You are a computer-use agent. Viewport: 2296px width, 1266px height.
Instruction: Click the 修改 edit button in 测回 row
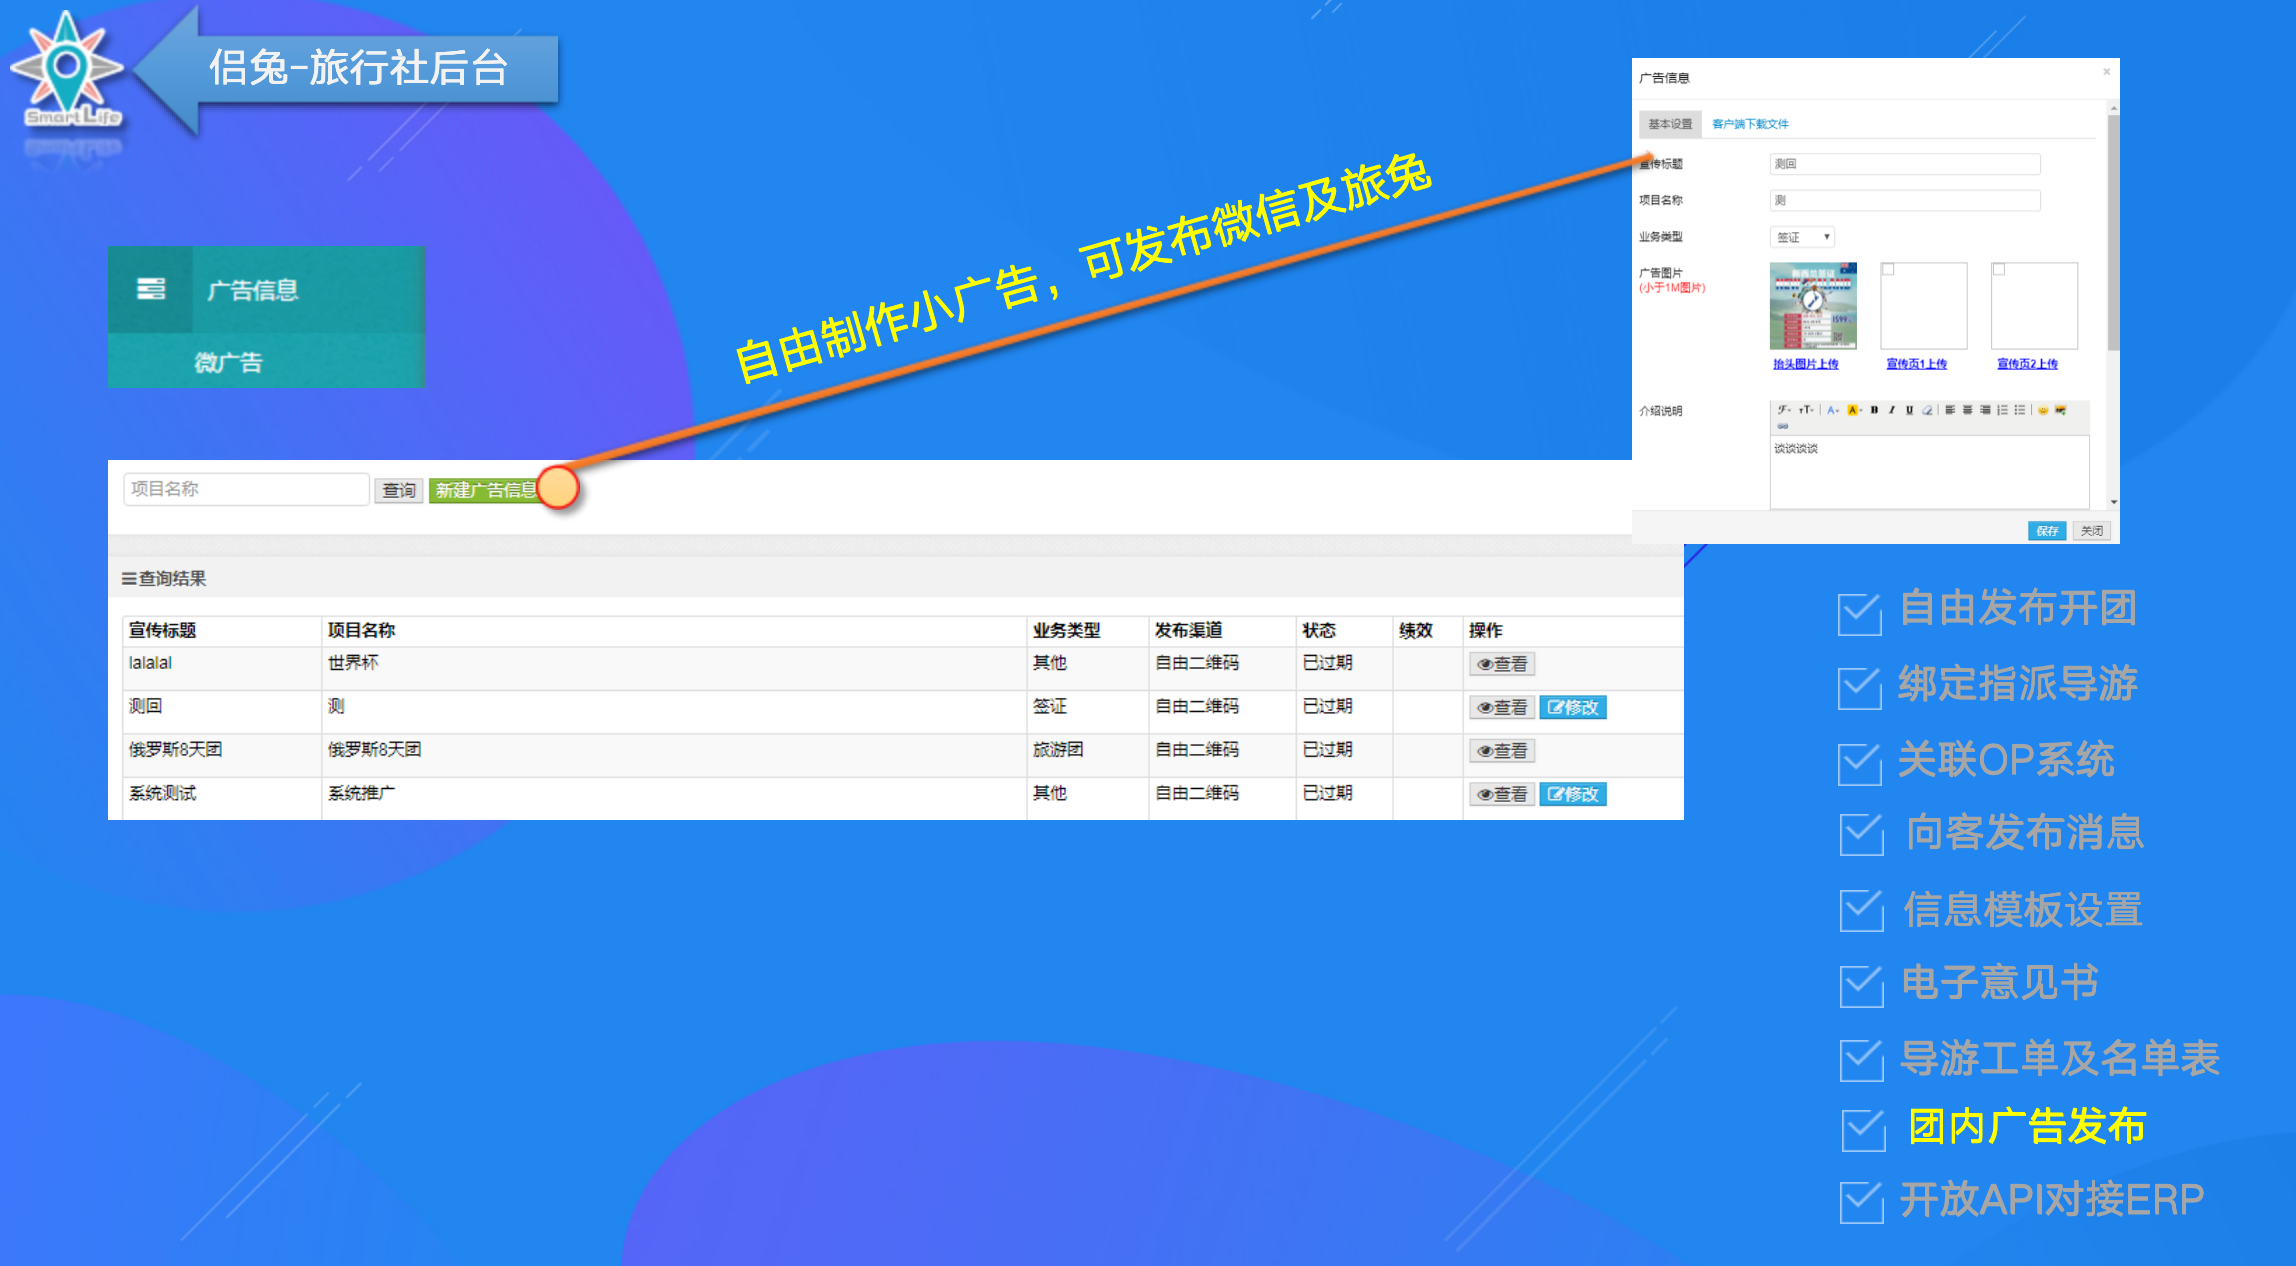click(1573, 707)
